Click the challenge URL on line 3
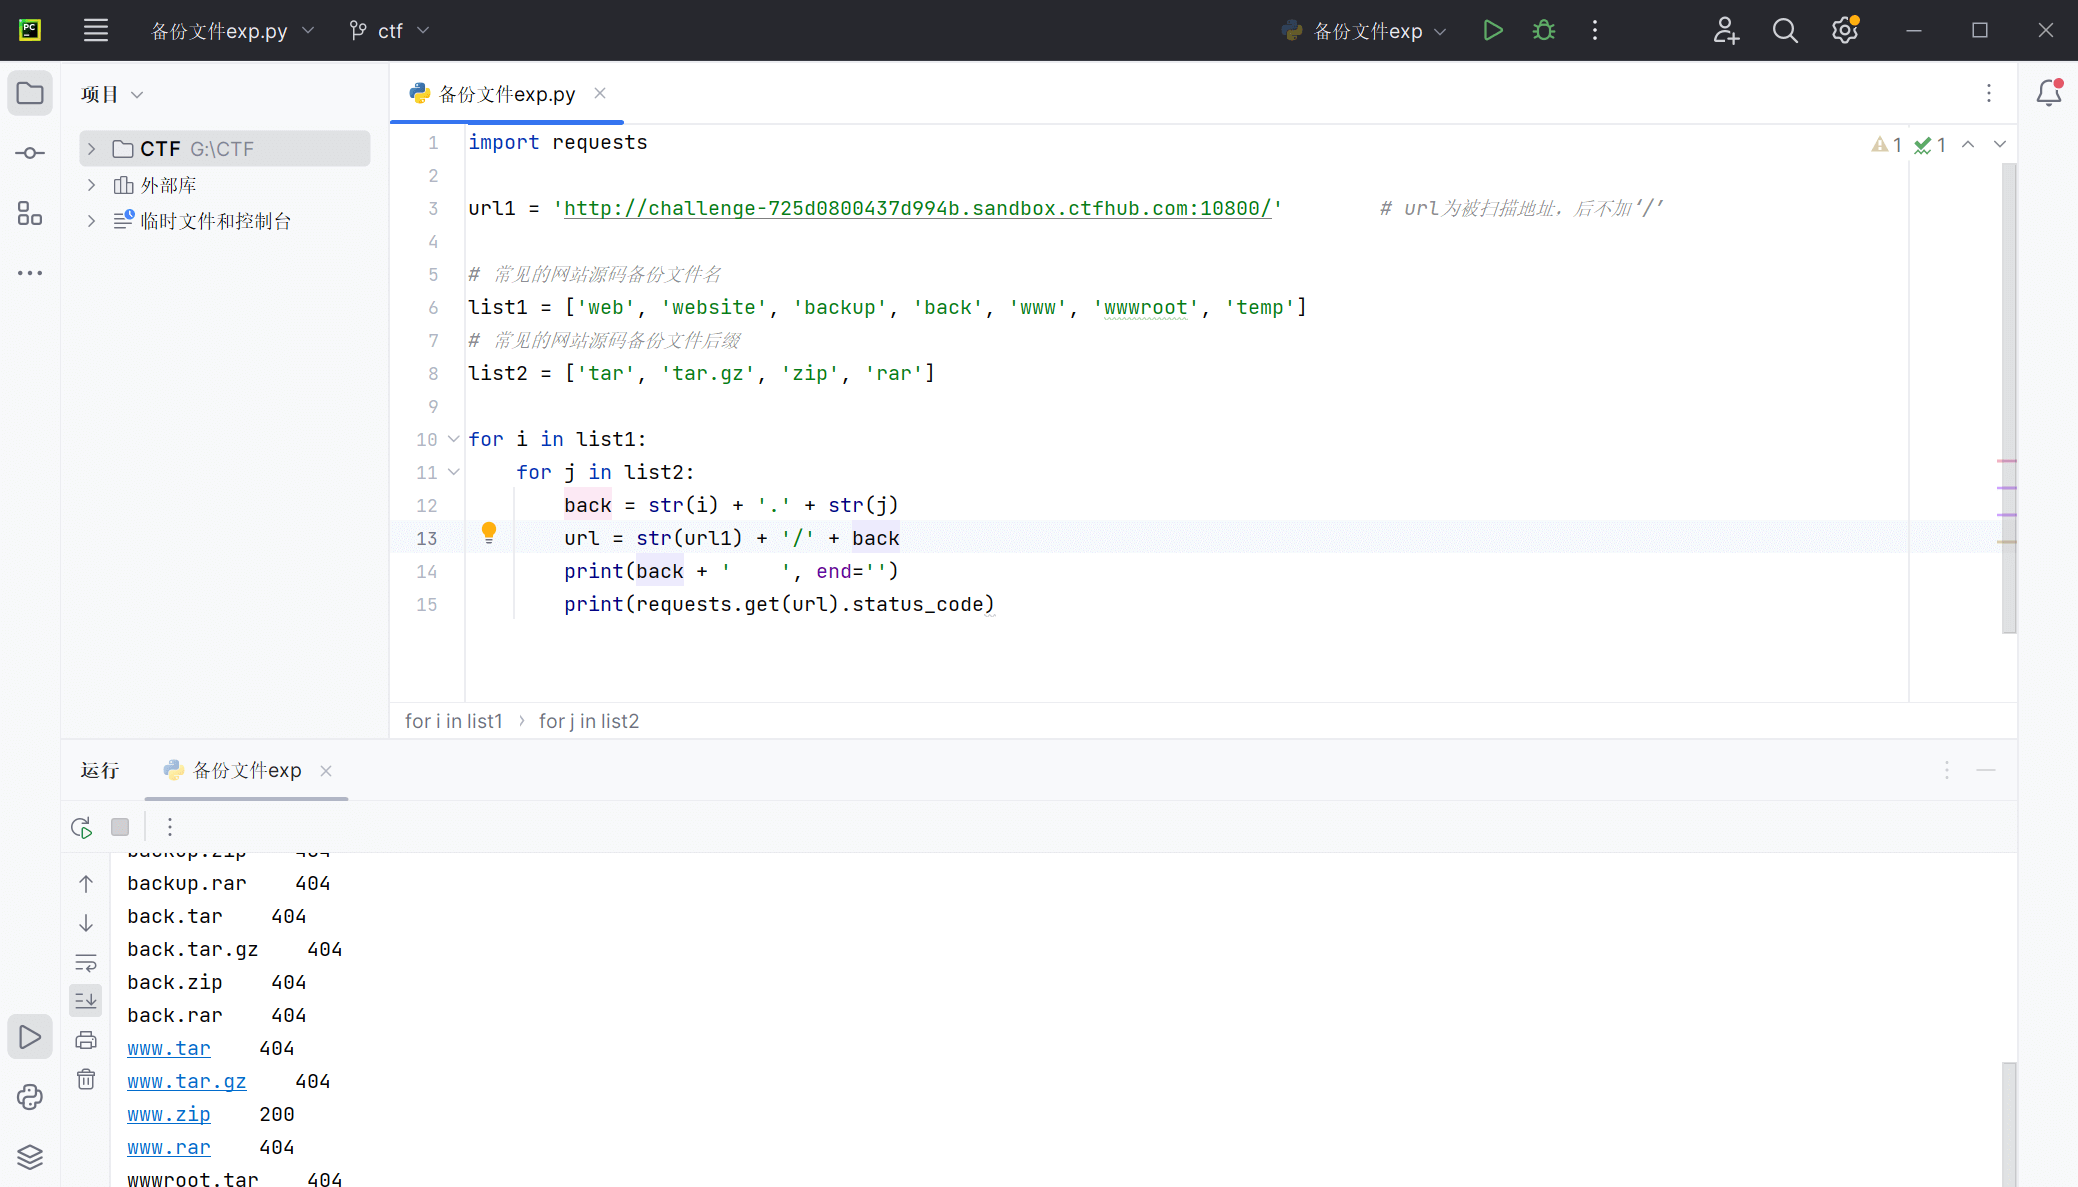Image resolution: width=2078 pixels, height=1187 pixels. tap(918, 208)
